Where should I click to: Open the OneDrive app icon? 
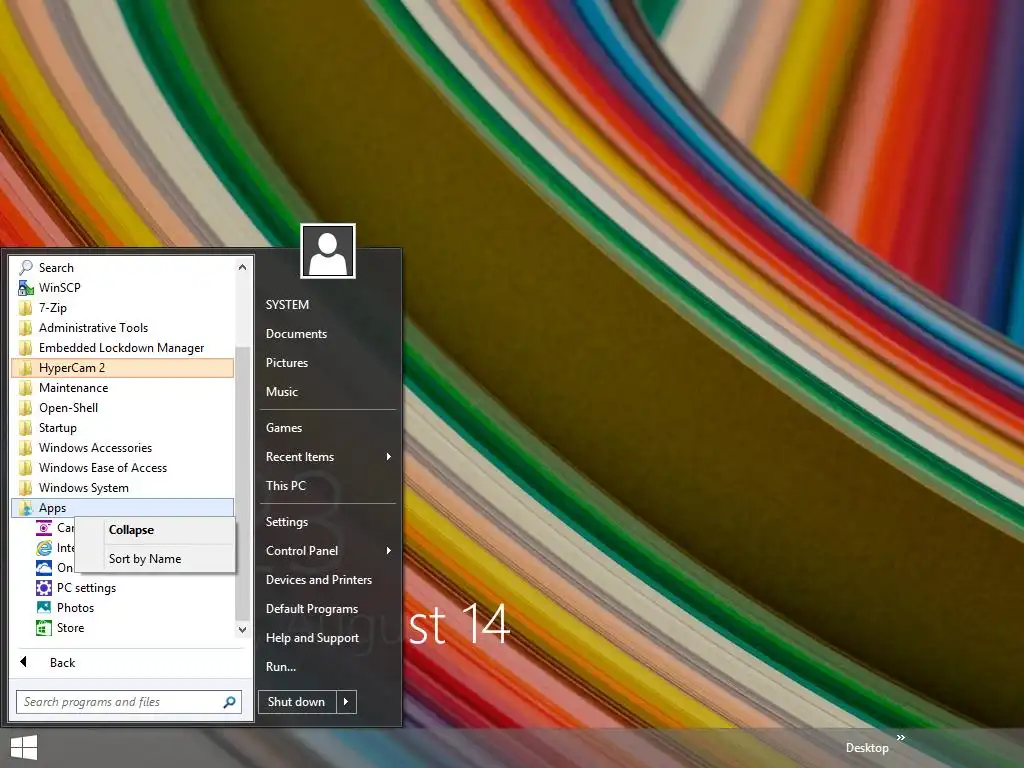click(x=44, y=568)
